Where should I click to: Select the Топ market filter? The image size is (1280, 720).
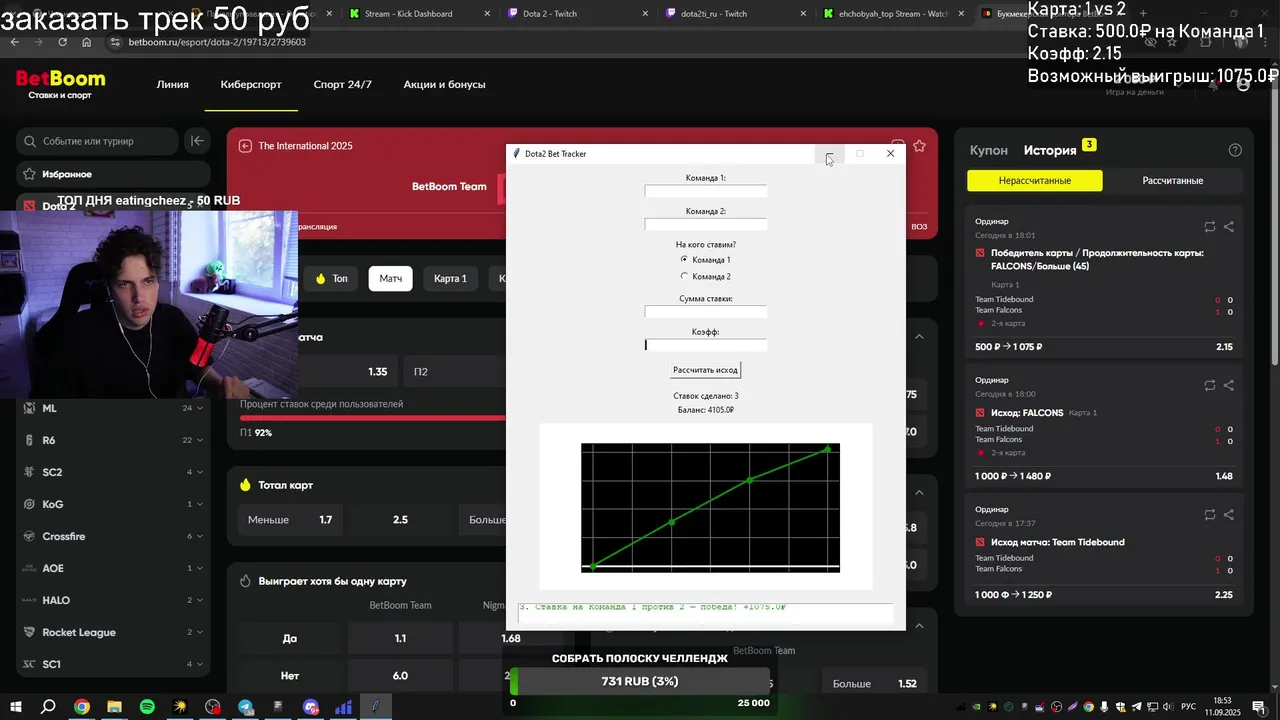[332, 278]
